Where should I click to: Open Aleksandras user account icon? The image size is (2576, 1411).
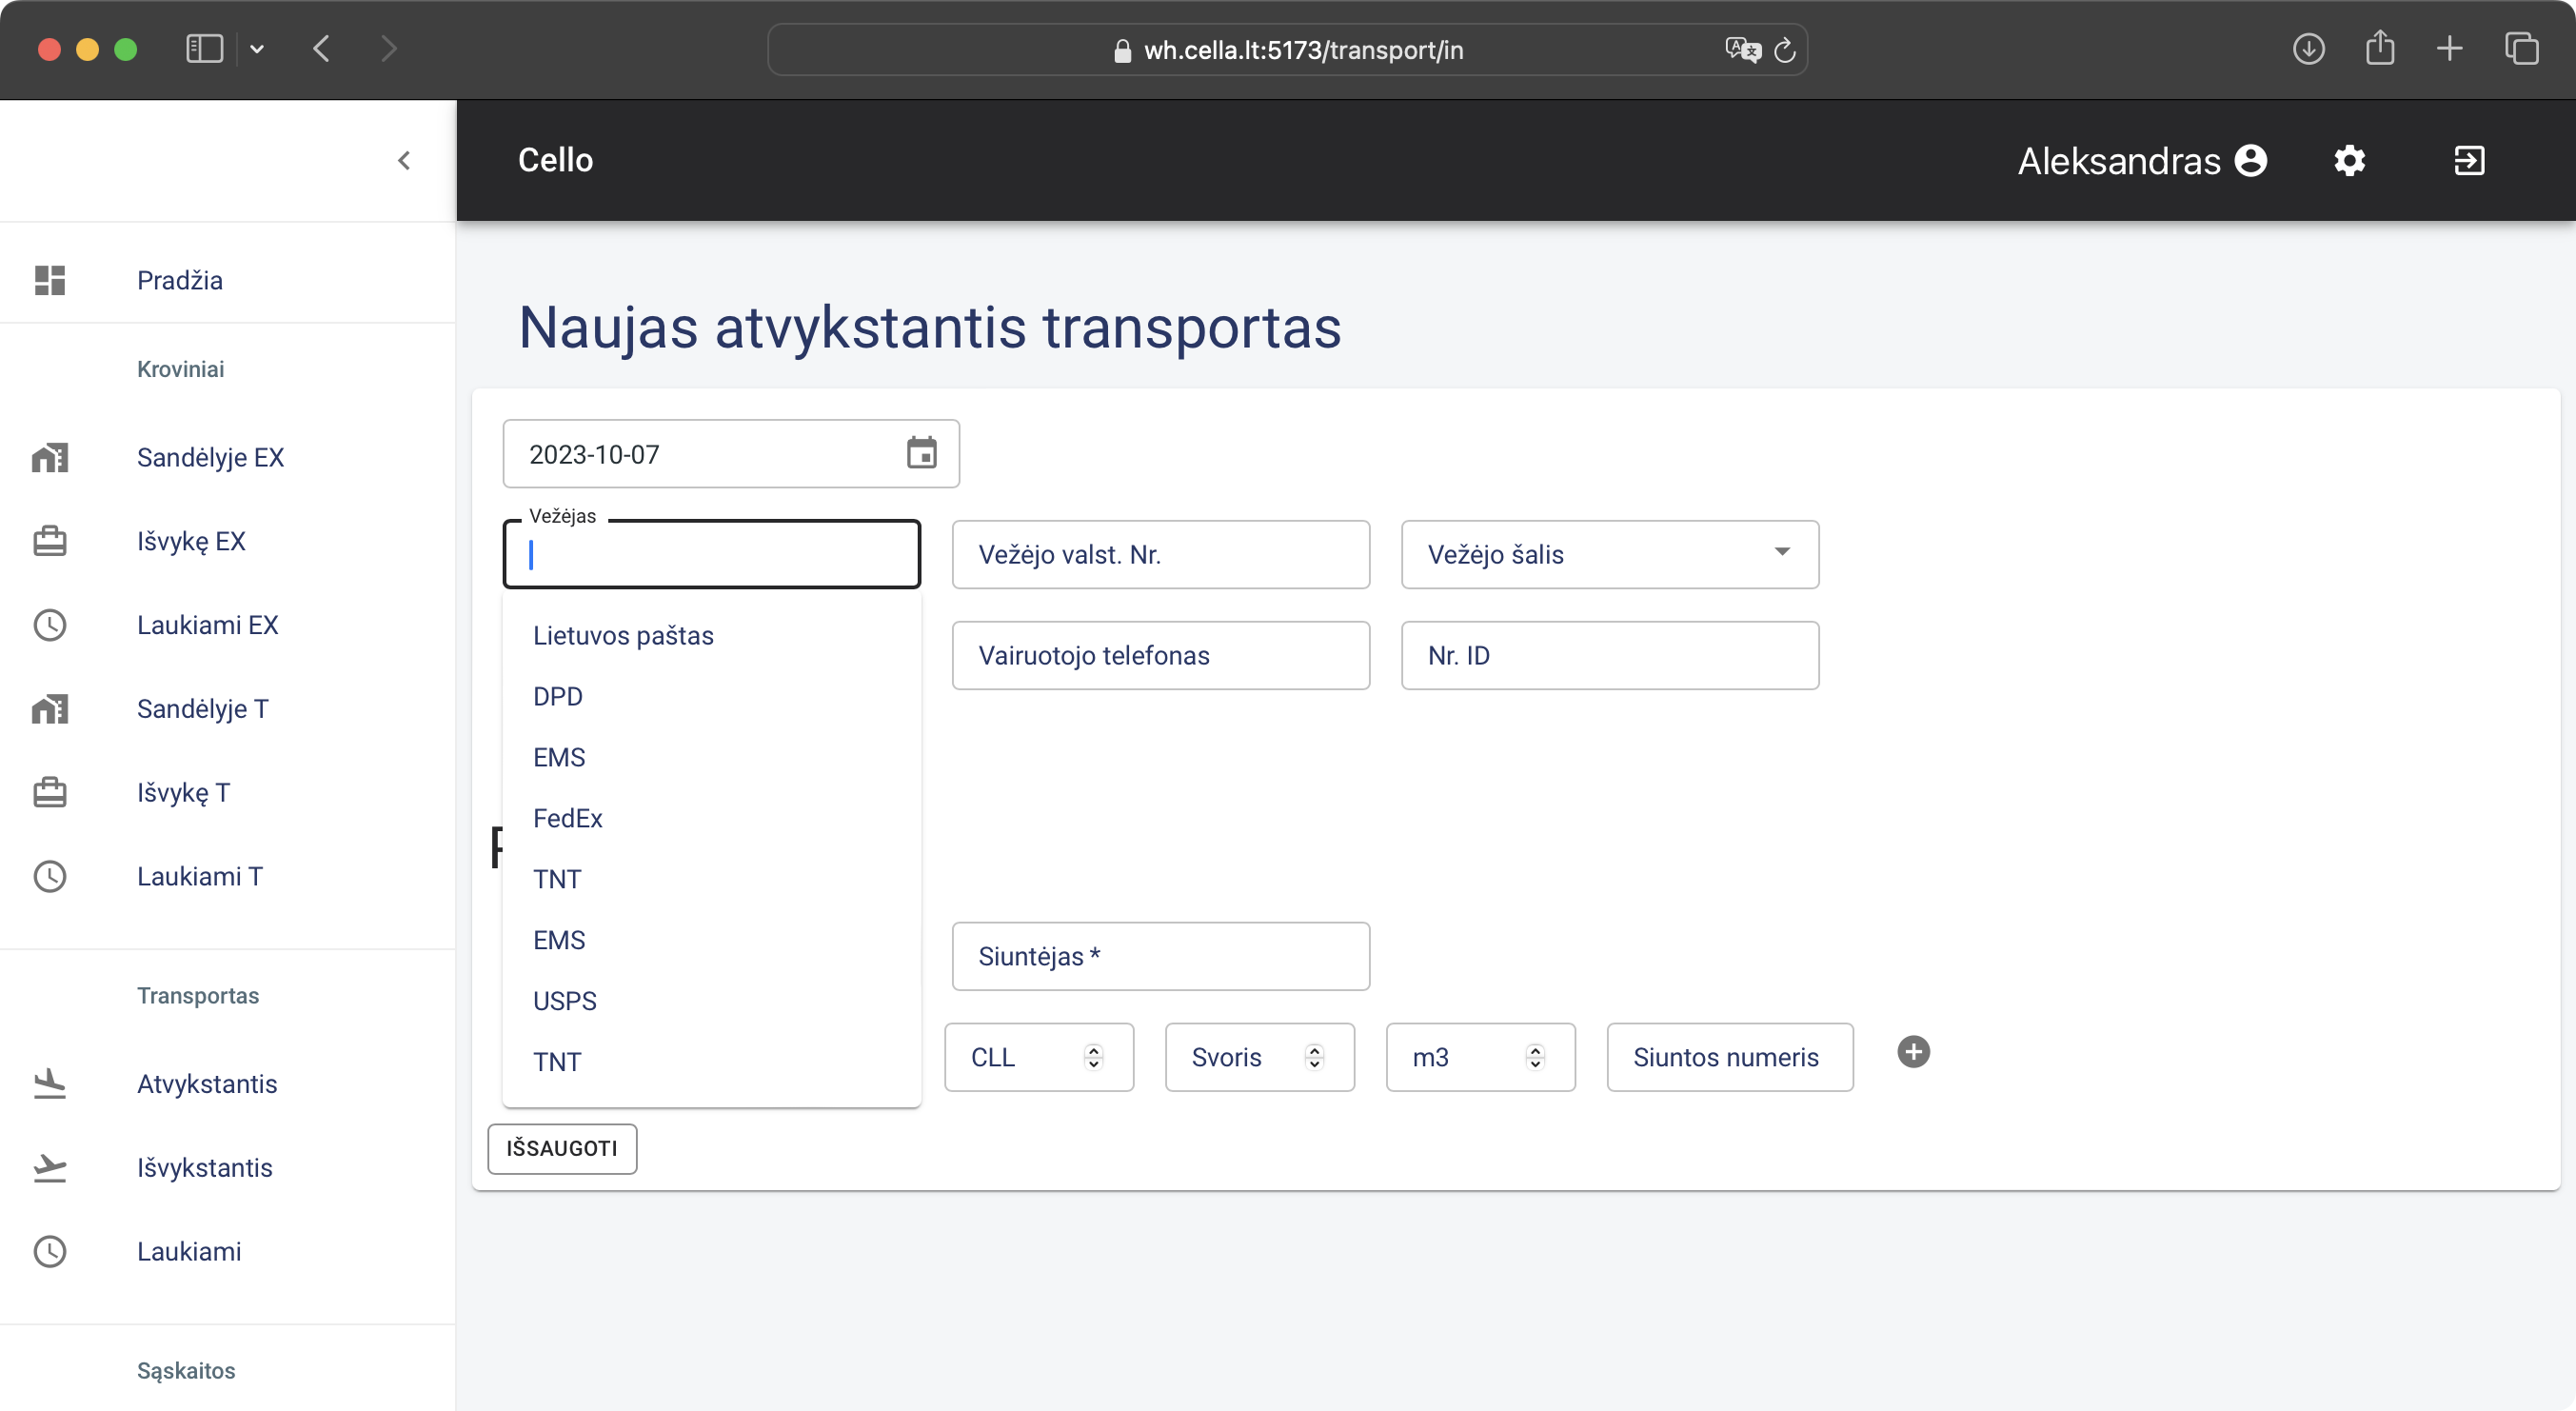pyautogui.click(x=2251, y=160)
